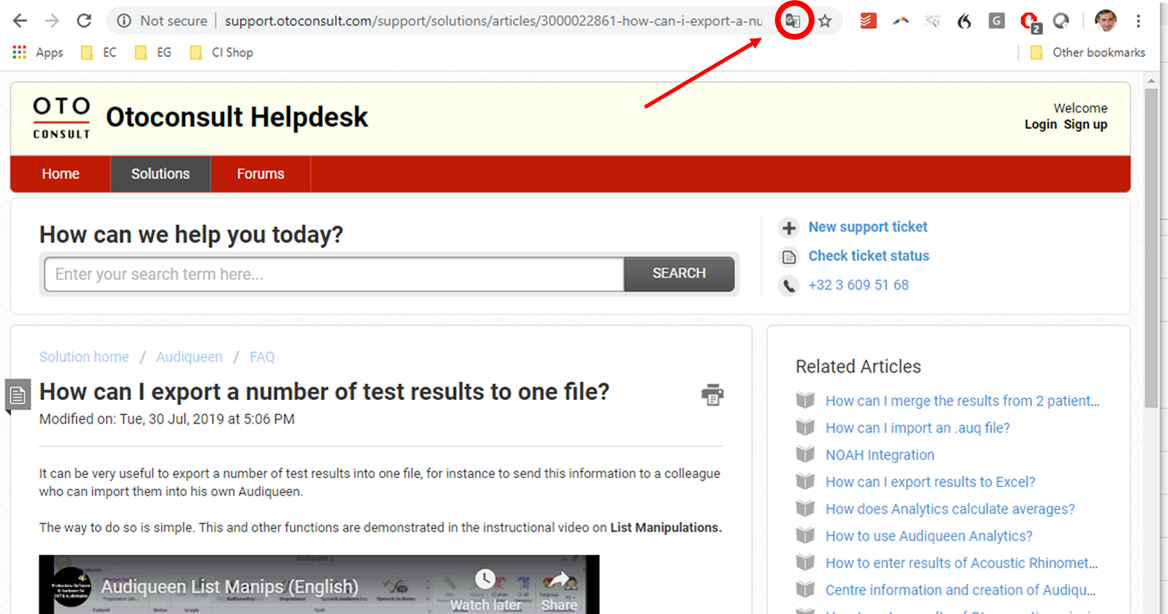Open 'How does Analytics calculate averages?'
Viewport: 1168px width, 614px height.
click(950, 509)
